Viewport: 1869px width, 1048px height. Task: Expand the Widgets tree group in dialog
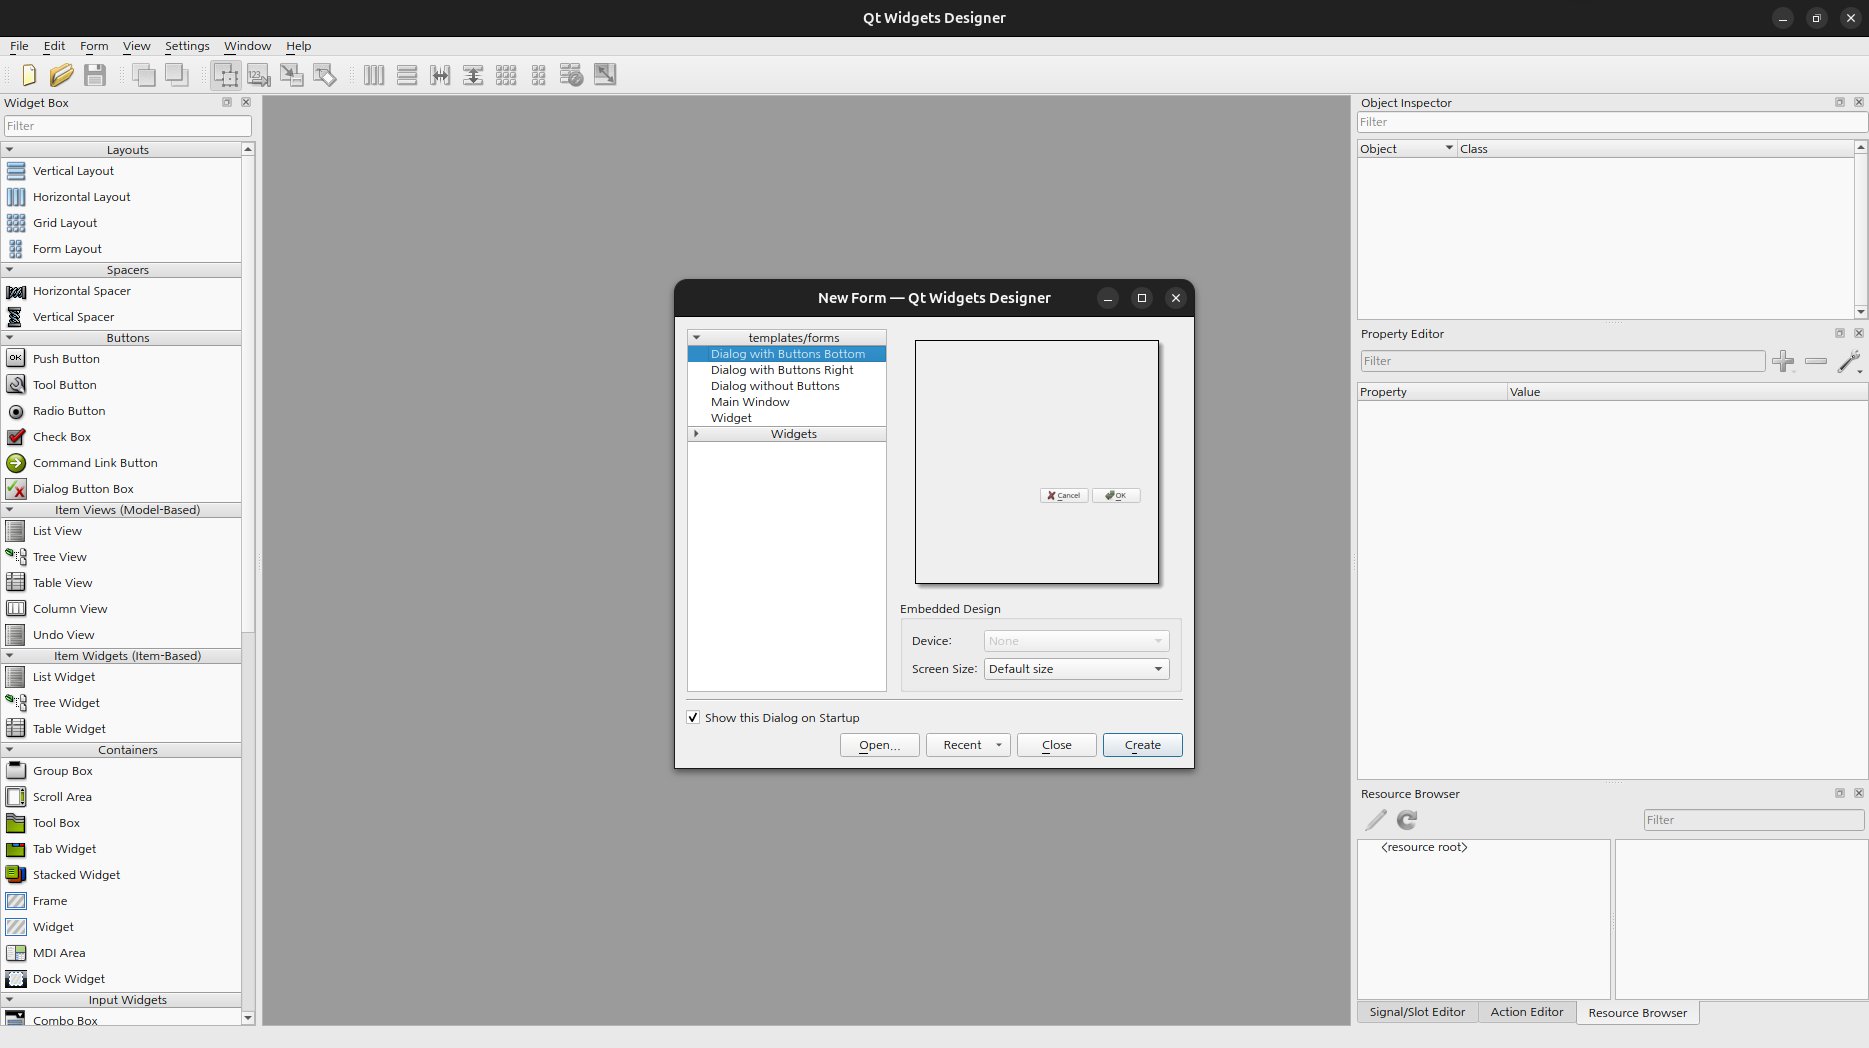(697, 434)
